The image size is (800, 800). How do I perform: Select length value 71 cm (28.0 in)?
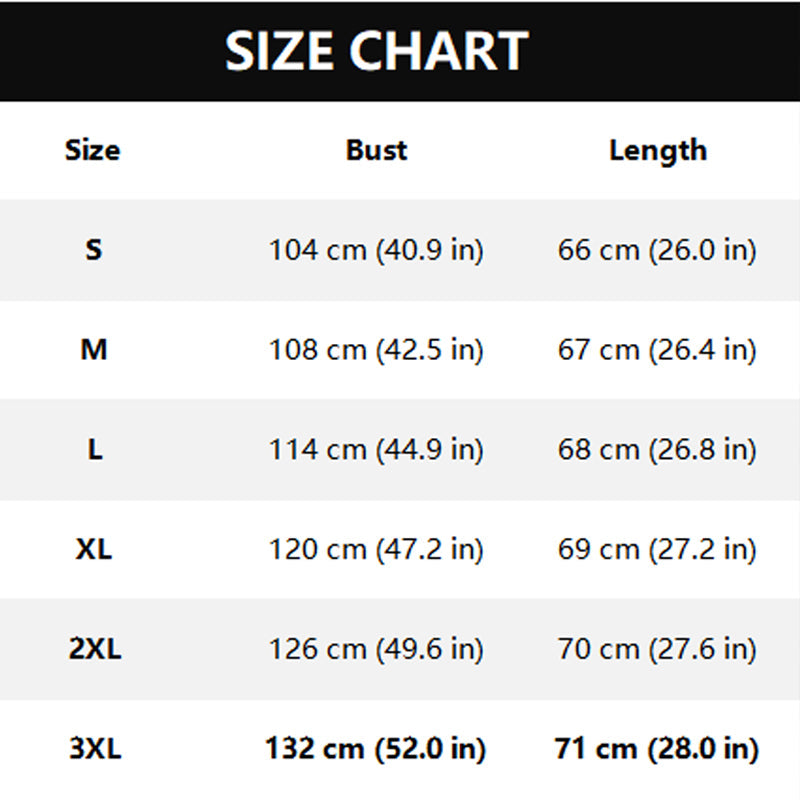tap(657, 749)
